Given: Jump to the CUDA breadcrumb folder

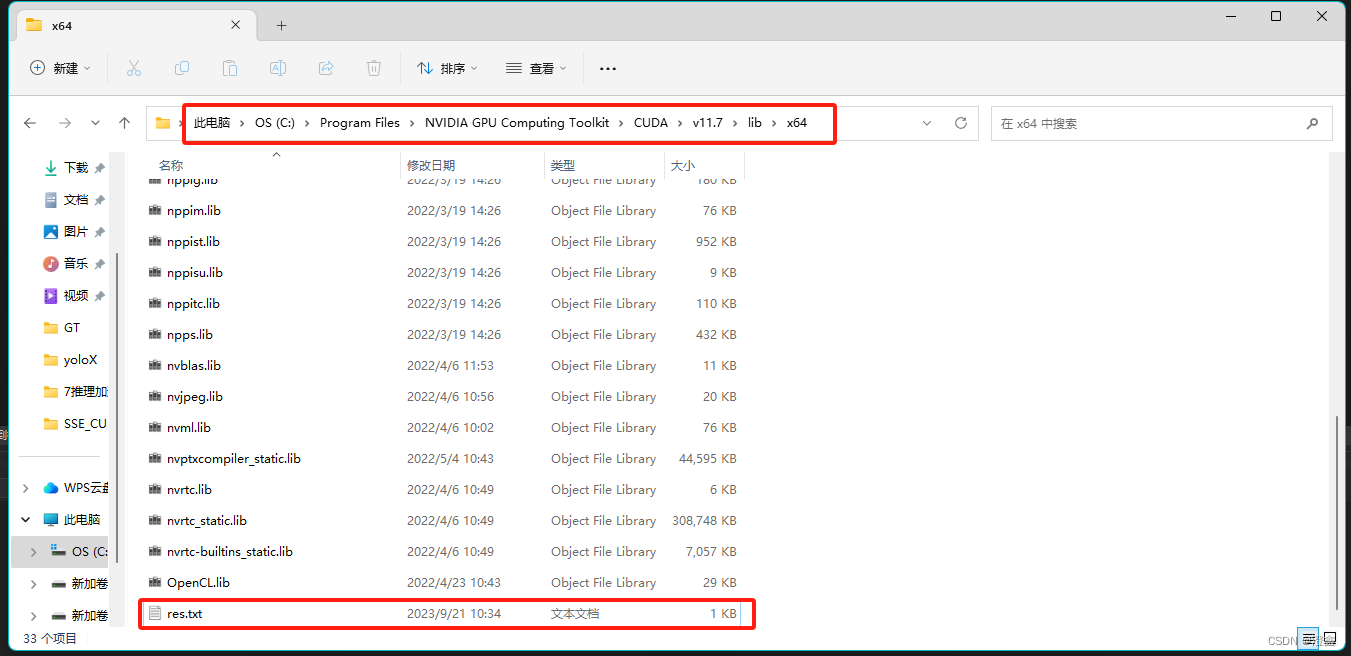Looking at the screenshot, I should tap(650, 122).
